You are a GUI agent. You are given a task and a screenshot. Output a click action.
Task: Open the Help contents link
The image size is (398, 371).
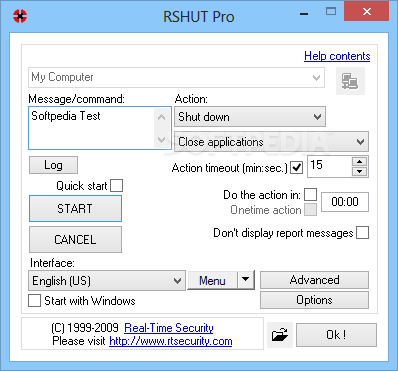click(x=337, y=56)
